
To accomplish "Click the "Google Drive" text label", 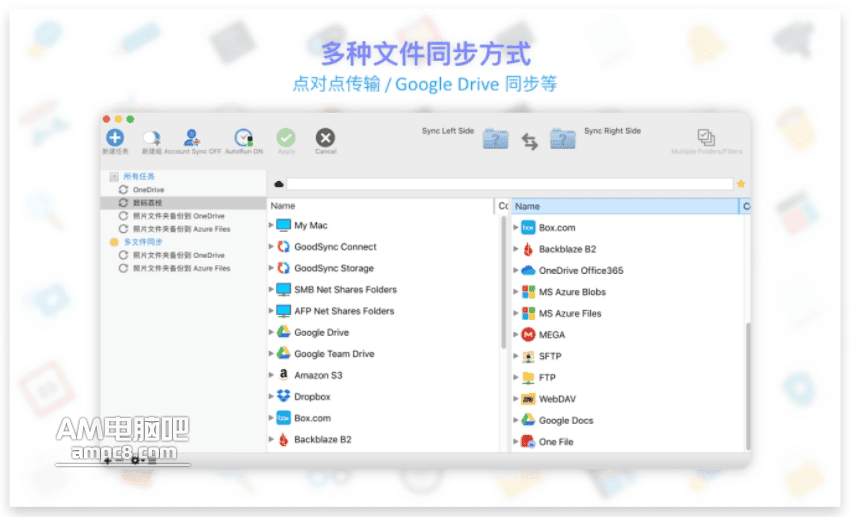I will click(x=321, y=332).
